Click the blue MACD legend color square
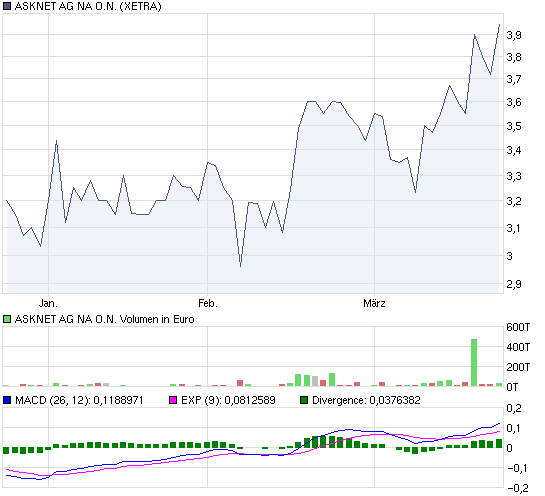The height and width of the screenshot is (496, 545). coord(7,400)
